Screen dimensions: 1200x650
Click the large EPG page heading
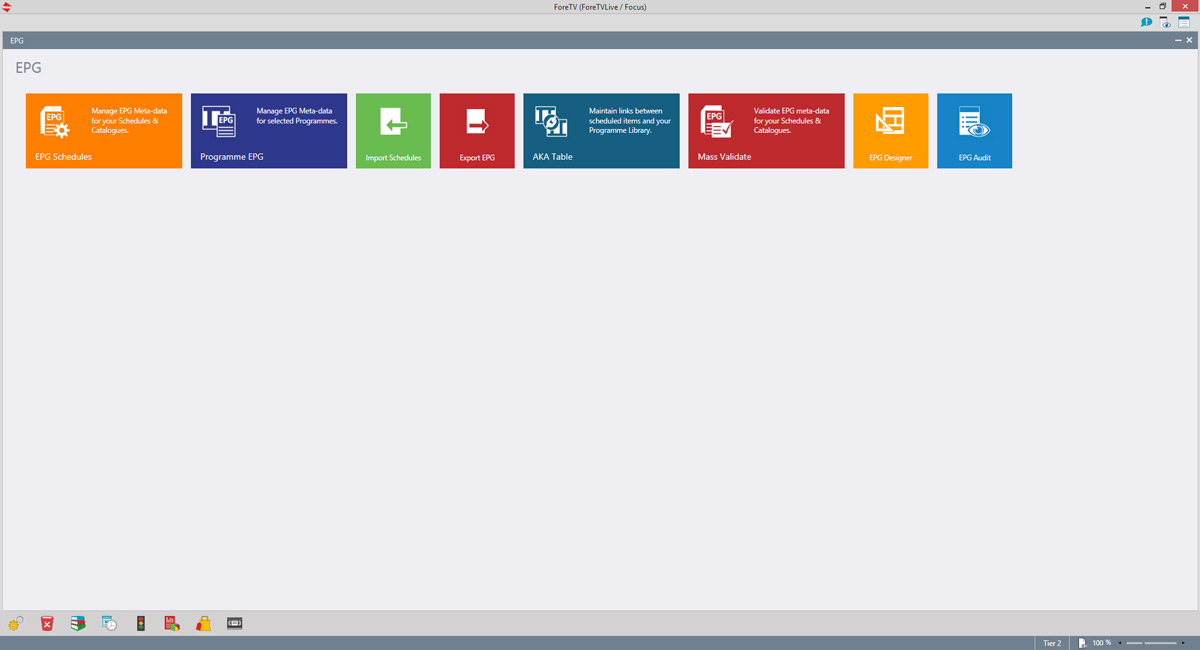point(28,68)
